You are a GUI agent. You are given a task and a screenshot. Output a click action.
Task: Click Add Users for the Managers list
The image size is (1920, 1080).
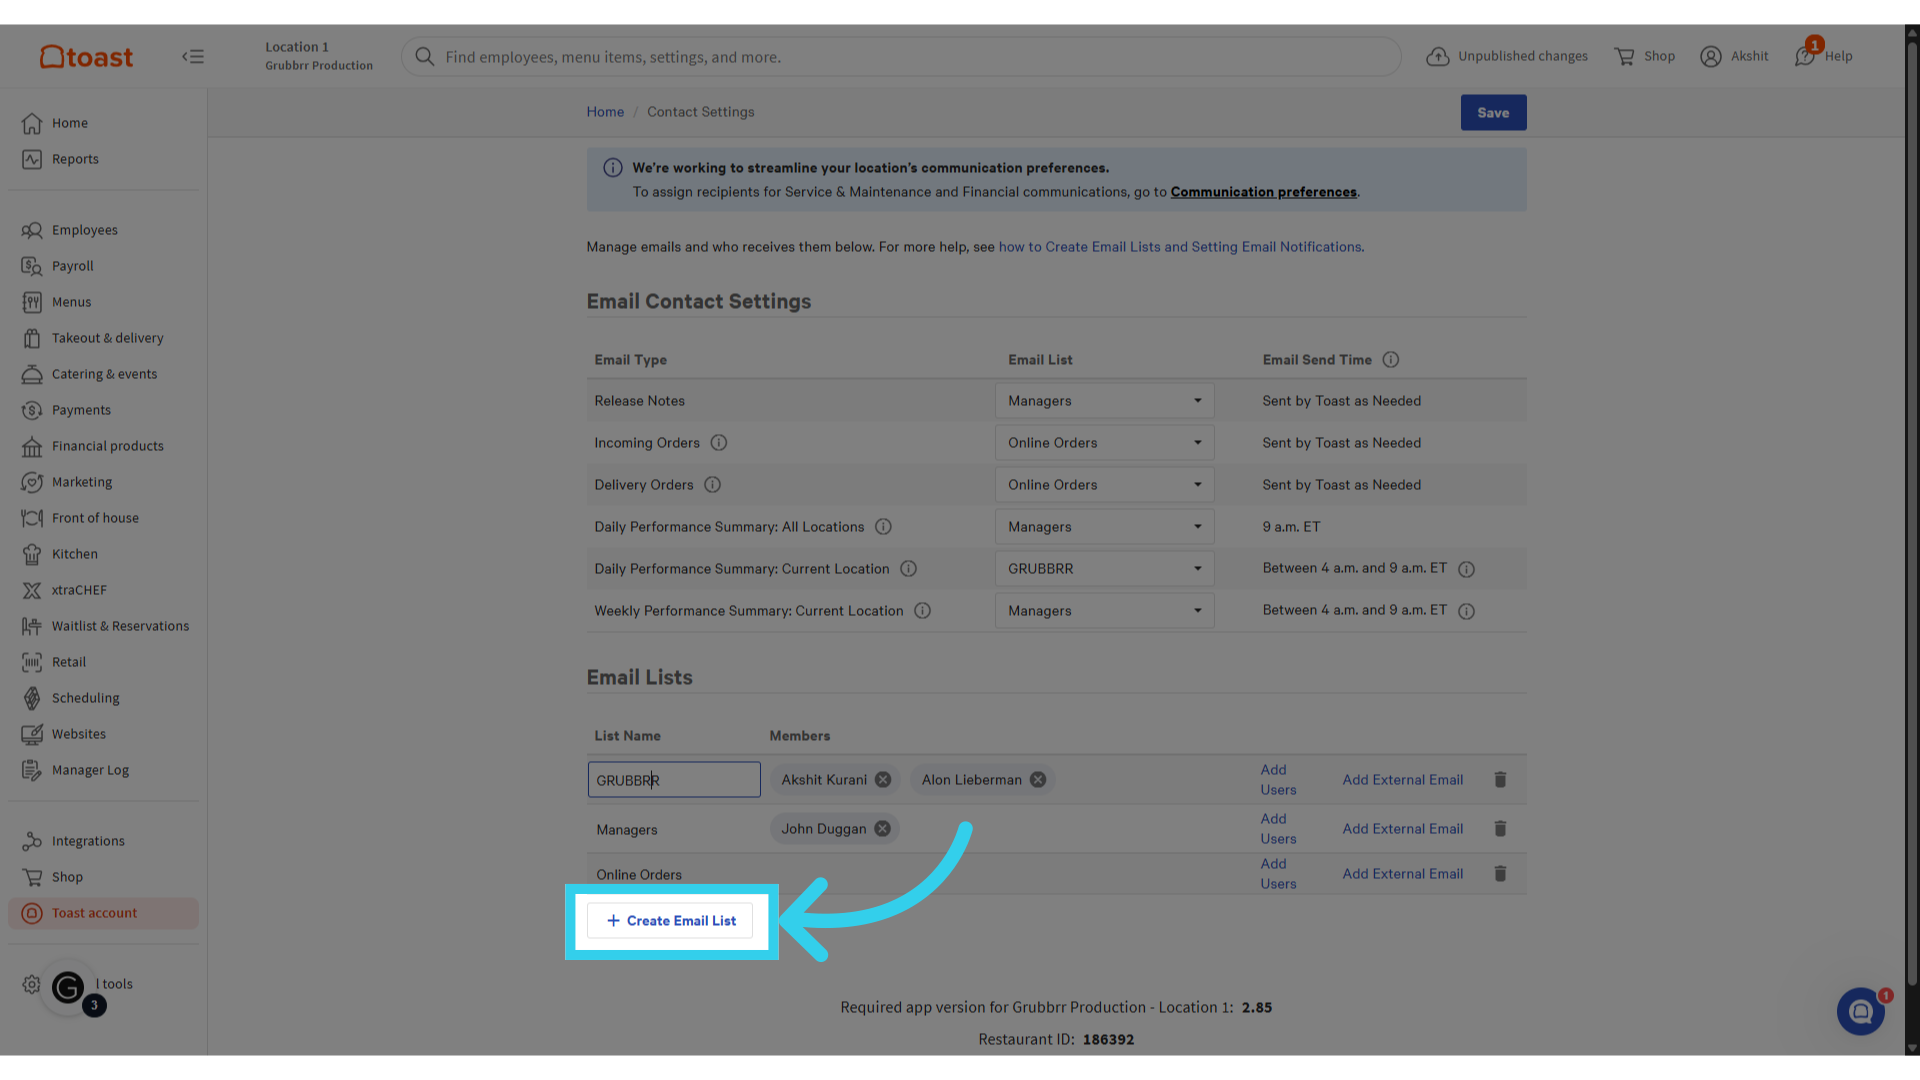pyautogui.click(x=1278, y=829)
